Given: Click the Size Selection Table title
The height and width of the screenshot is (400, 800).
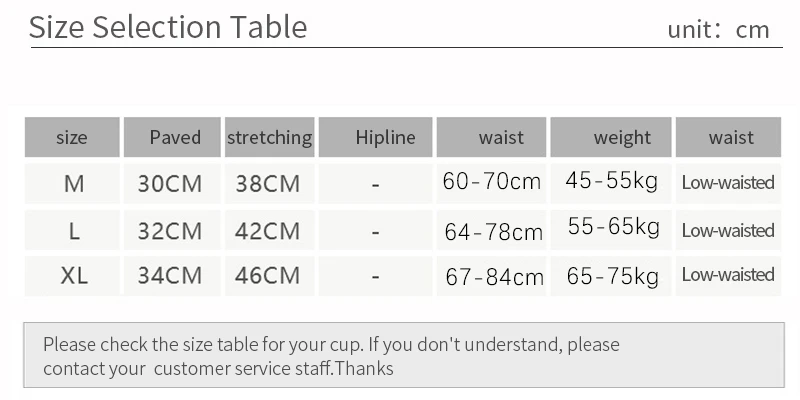Looking at the screenshot, I should coord(168,27).
